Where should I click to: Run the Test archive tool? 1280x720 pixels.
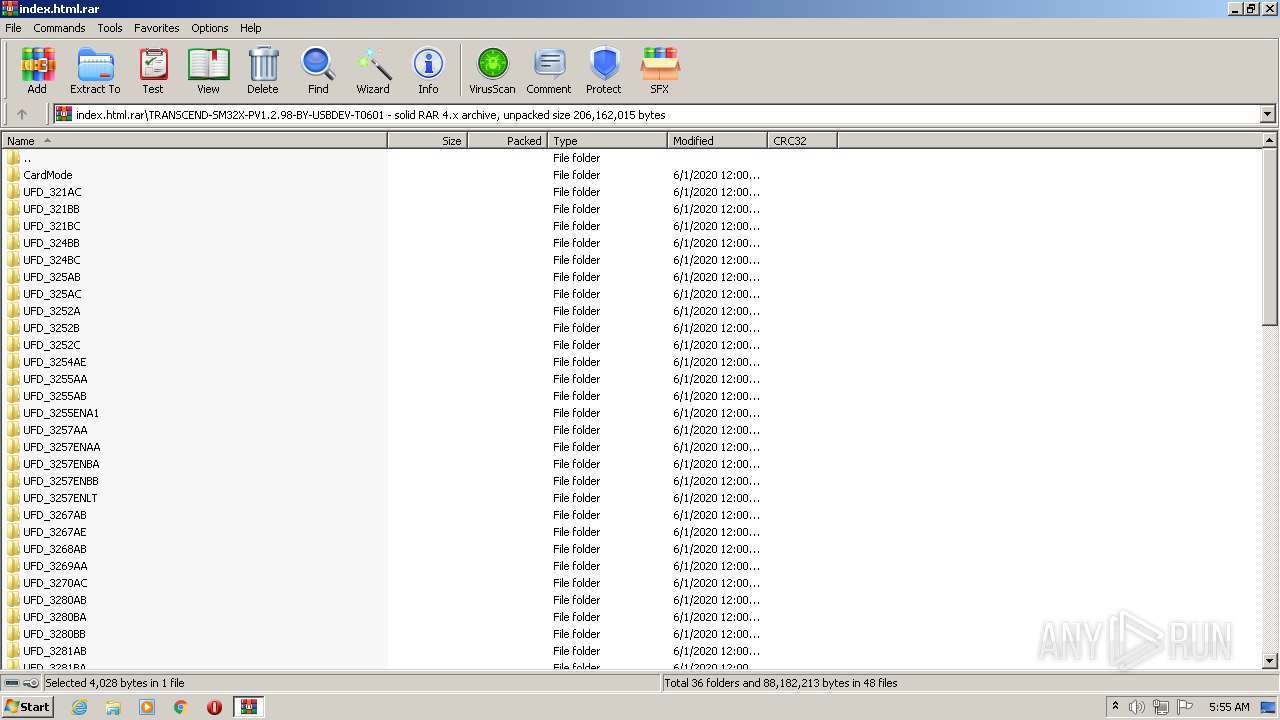pyautogui.click(x=153, y=71)
